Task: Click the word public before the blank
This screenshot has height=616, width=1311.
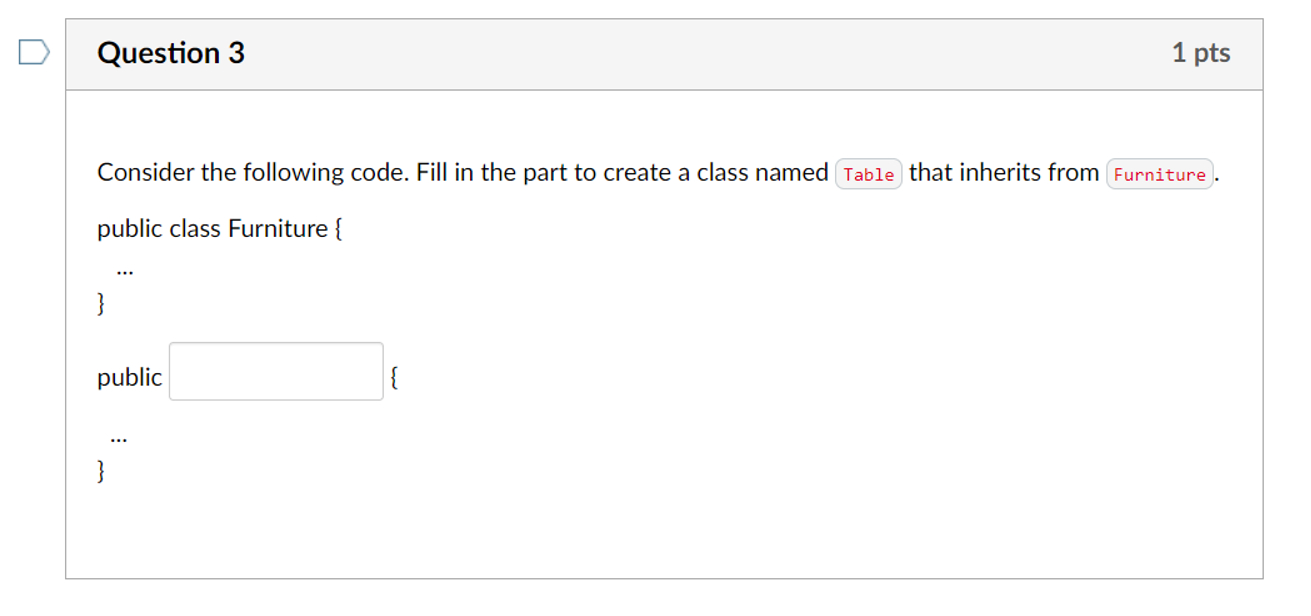Action: click(x=129, y=377)
